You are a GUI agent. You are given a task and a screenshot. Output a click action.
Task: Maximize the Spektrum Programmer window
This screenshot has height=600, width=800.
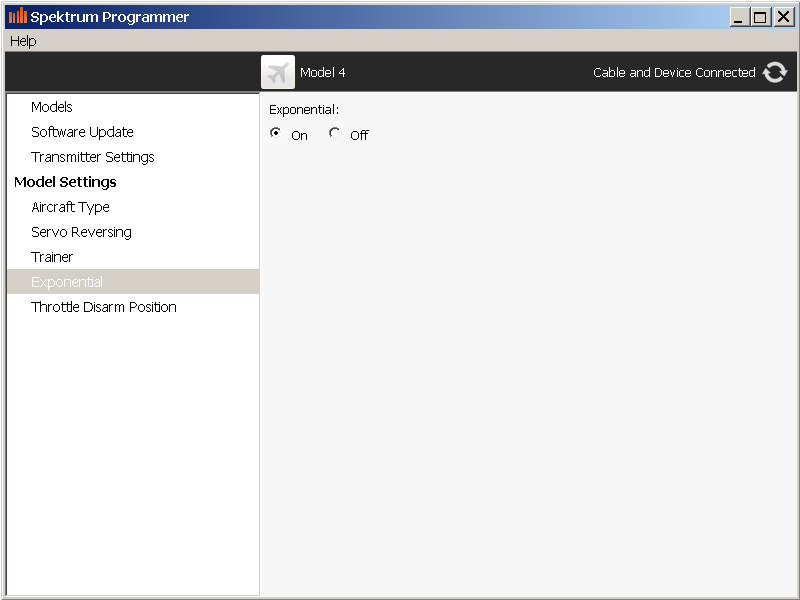tap(760, 17)
